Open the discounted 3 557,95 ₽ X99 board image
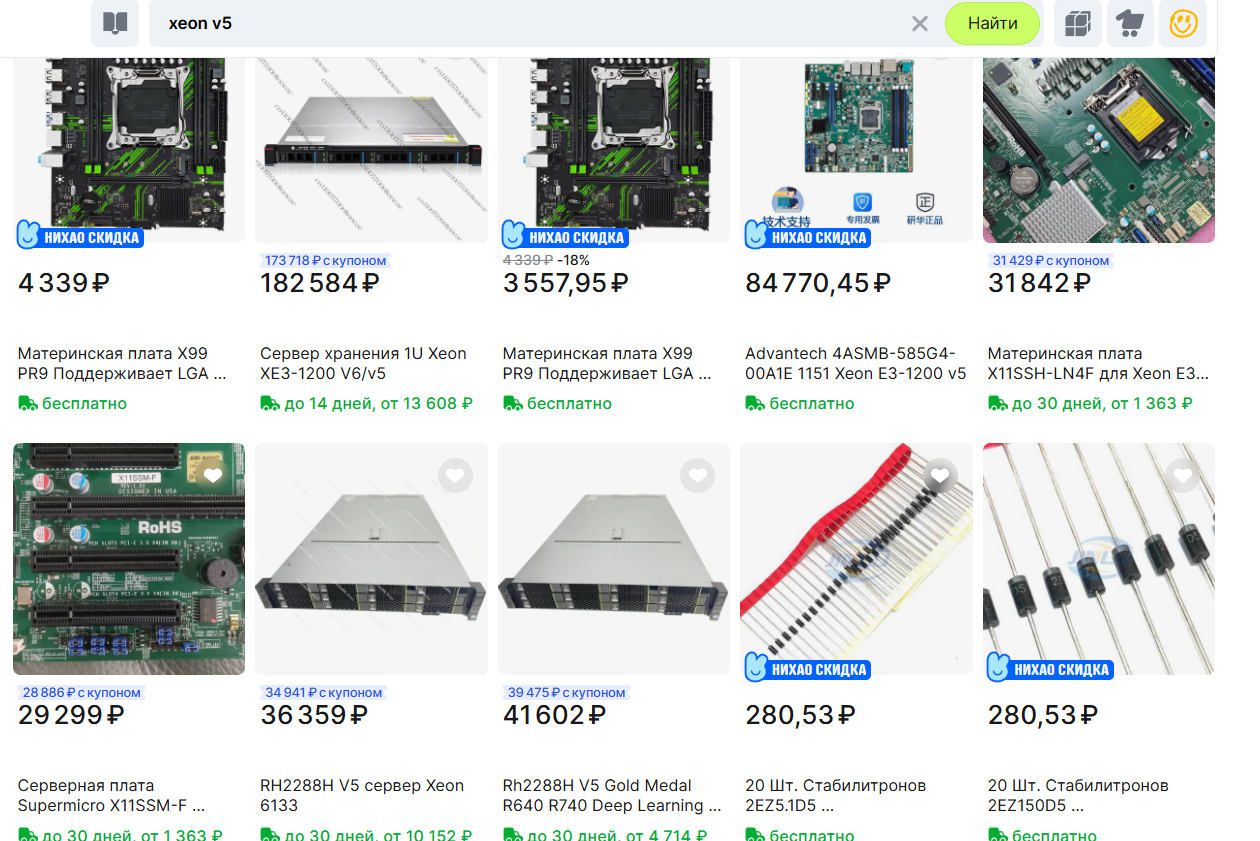The width and height of the screenshot is (1260, 841). click(x=614, y=150)
